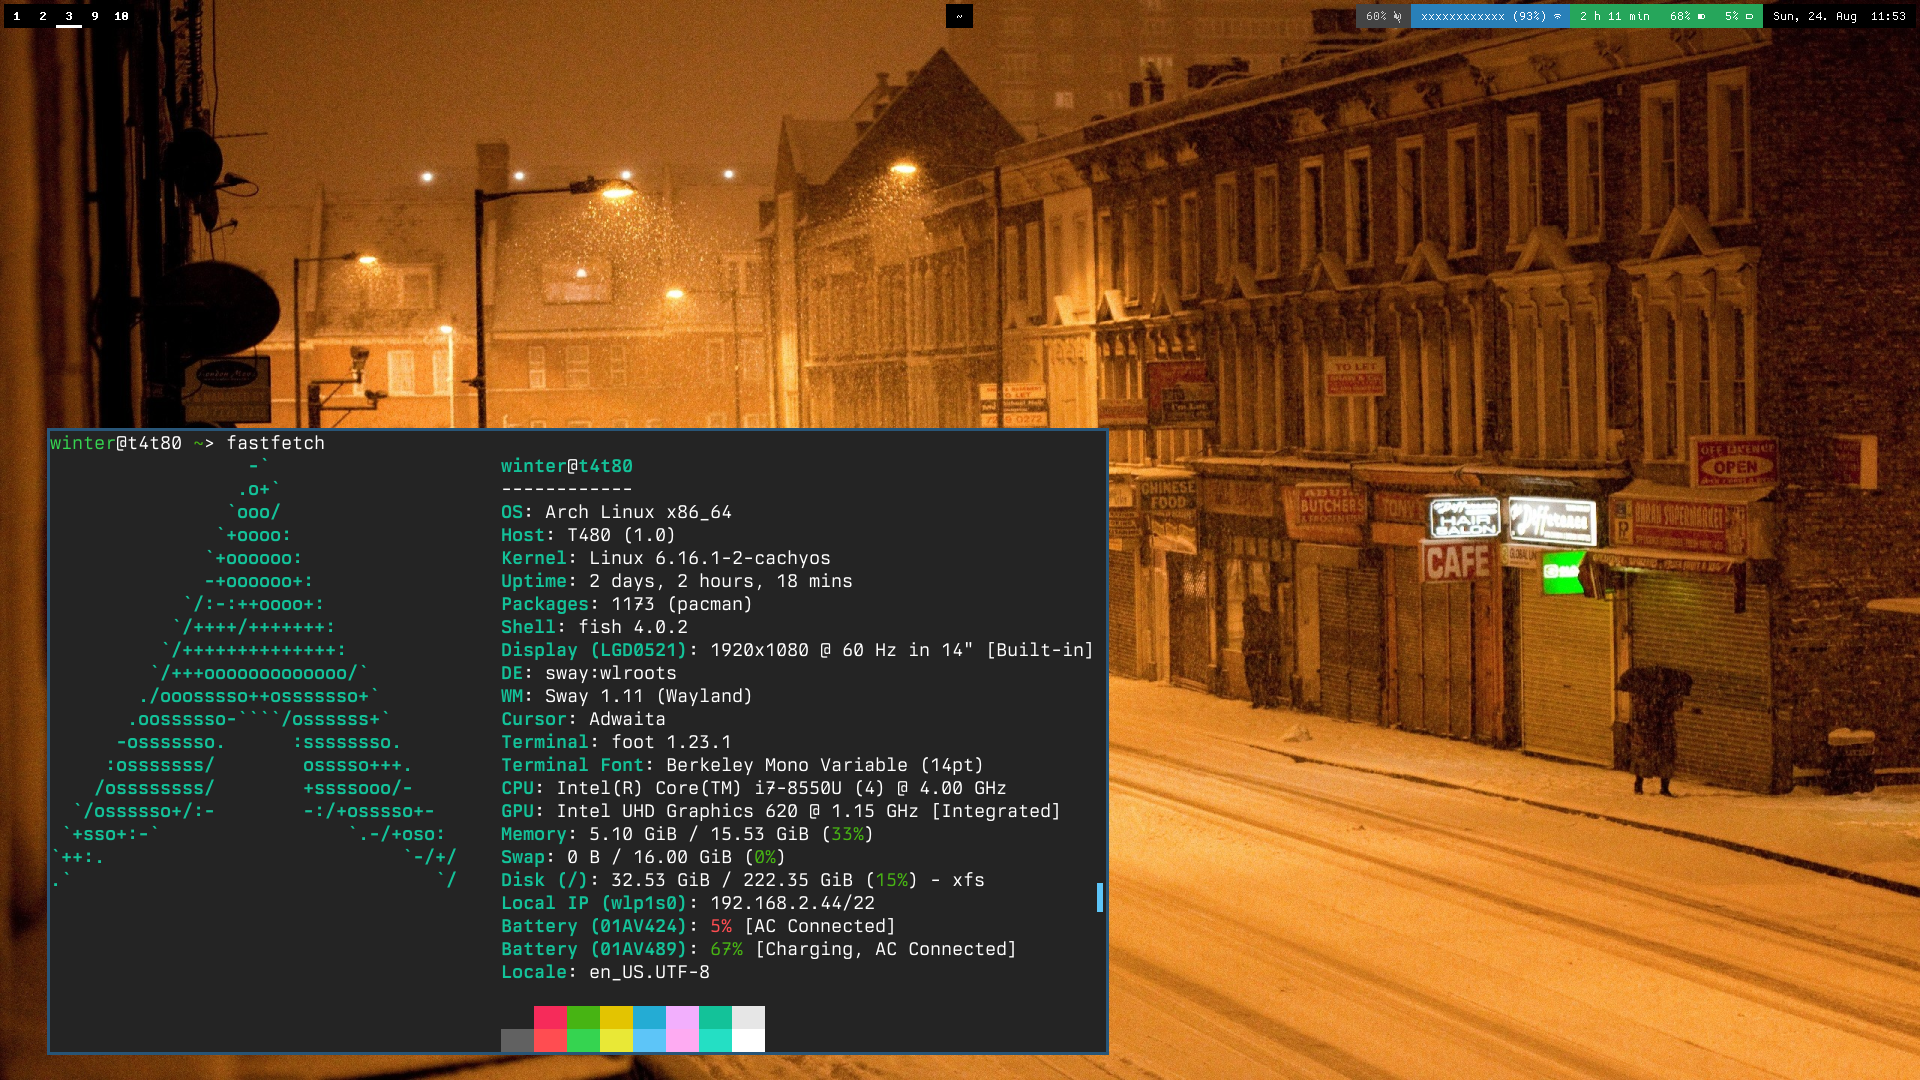Click the 60% volume module
The width and height of the screenshot is (1920, 1080).
[x=1377, y=16]
